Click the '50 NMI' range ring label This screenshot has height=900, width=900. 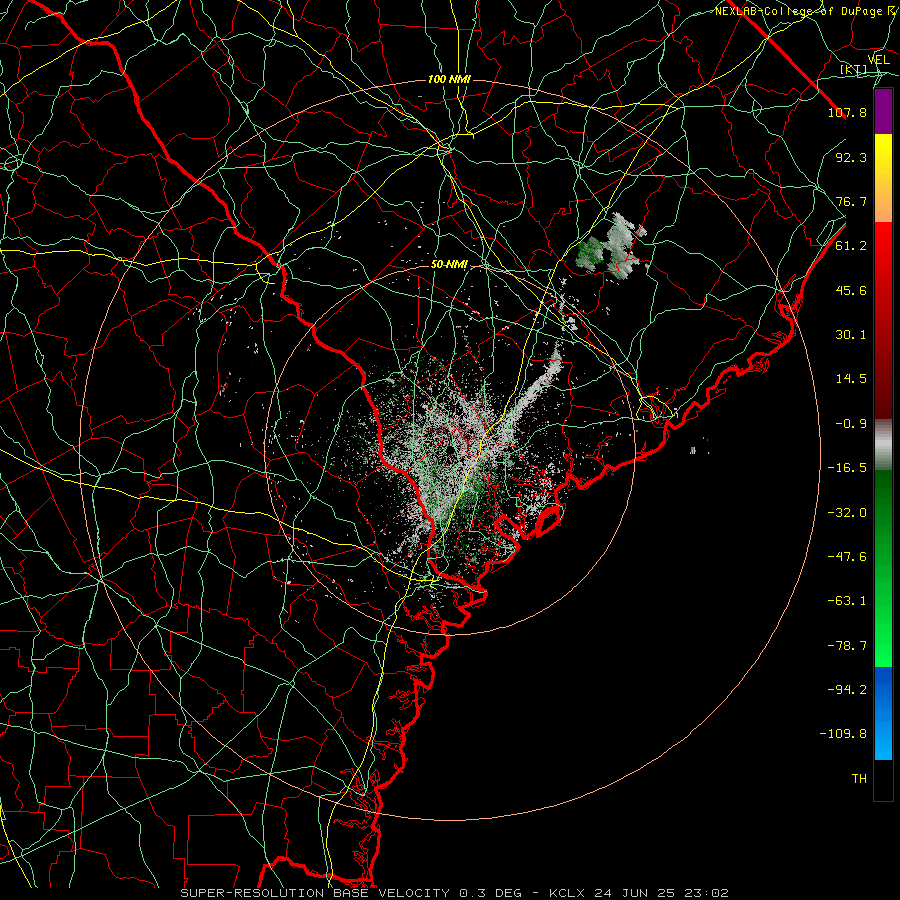click(x=449, y=265)
